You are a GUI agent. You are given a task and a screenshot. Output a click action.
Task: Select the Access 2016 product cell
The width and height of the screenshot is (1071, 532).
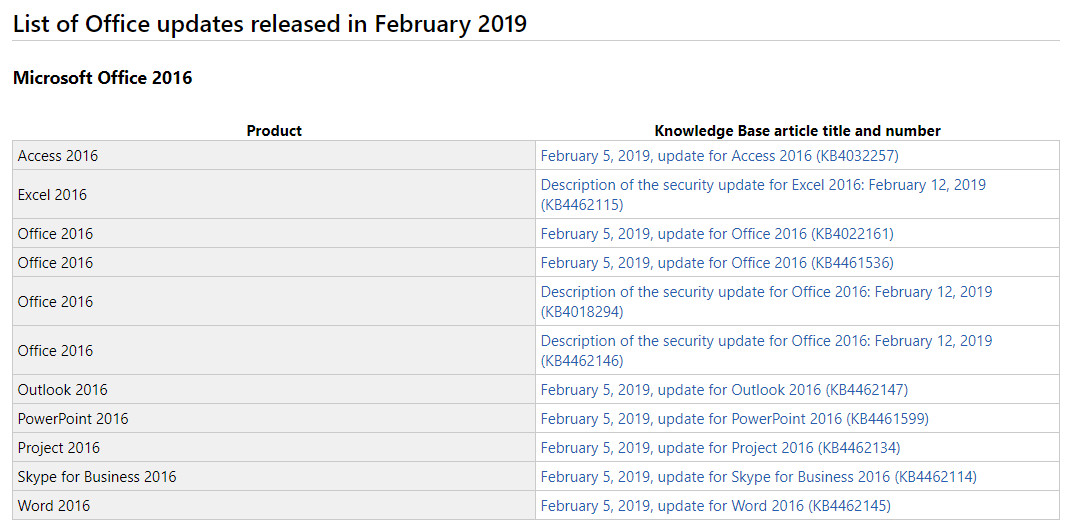coord(274,156)
